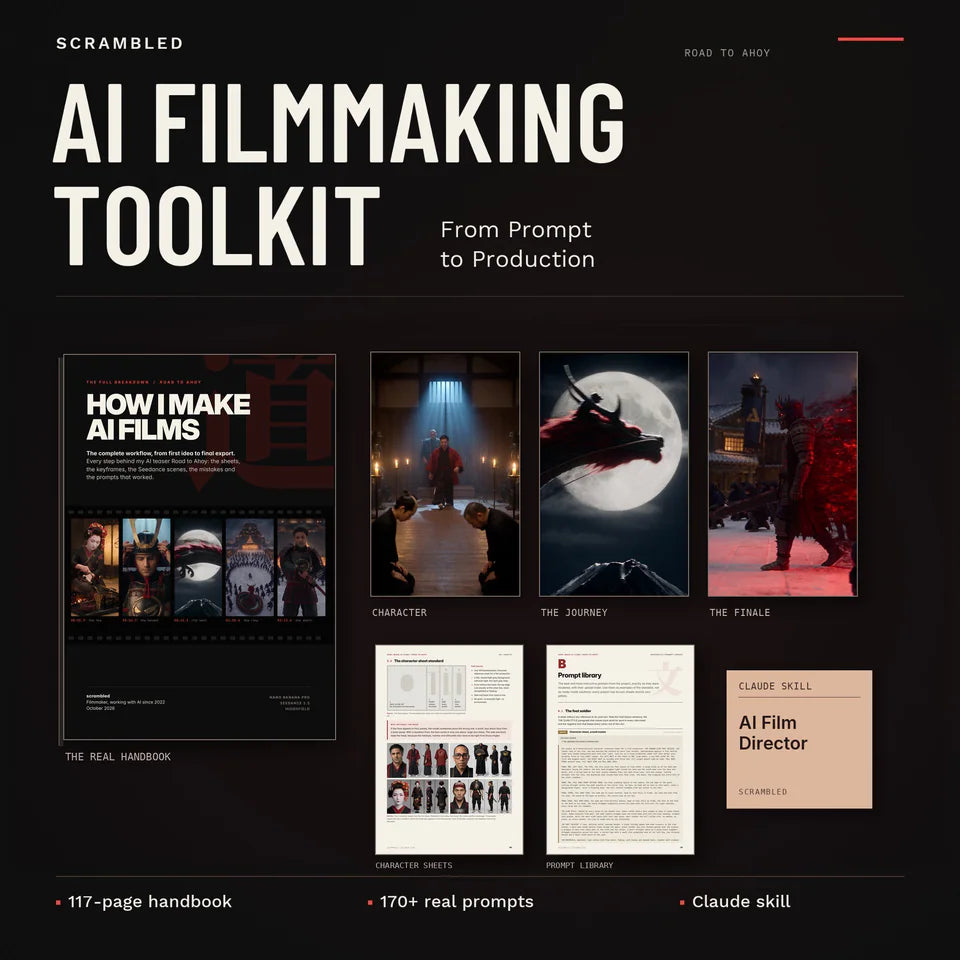Screen dimensions: 960x960
Task: Click the Claude skill bullet at bottom right
Action: (735, 902)
